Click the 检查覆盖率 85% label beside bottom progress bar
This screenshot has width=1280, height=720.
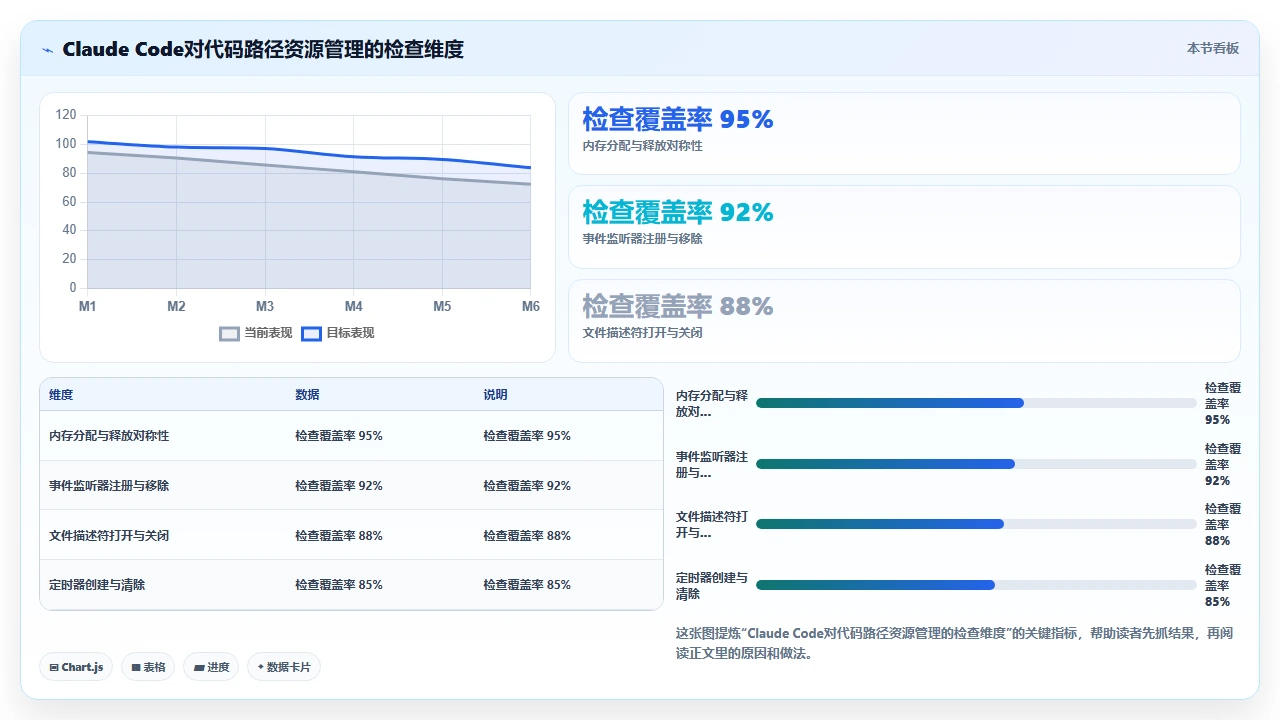point(1223,585)
